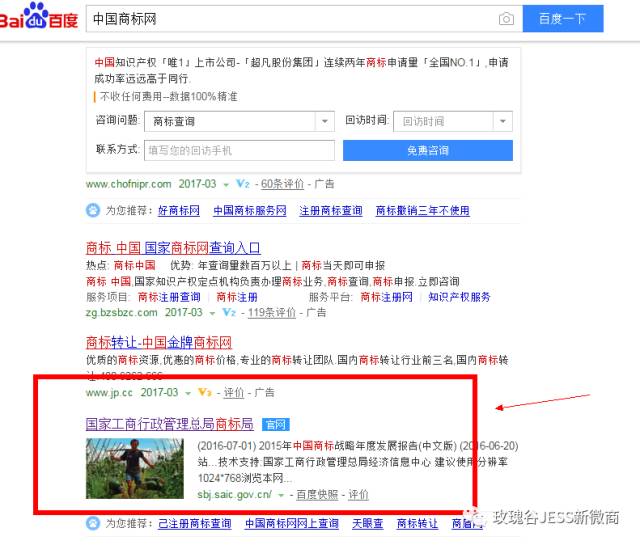Image resolution: width=640 pixels, height=545 pixels.
Task: Open result 商标 中国 国家商标网查询入口
Action: point(173,248)
